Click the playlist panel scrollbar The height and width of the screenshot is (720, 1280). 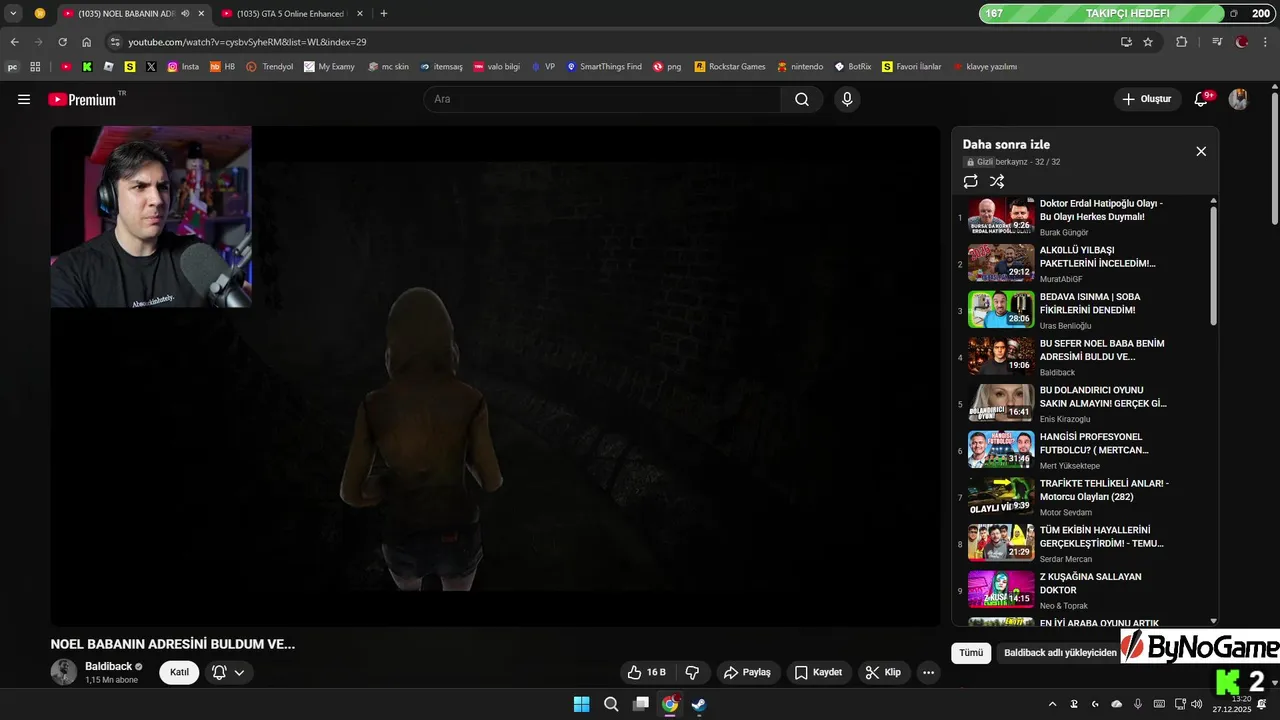[1214, 266]
